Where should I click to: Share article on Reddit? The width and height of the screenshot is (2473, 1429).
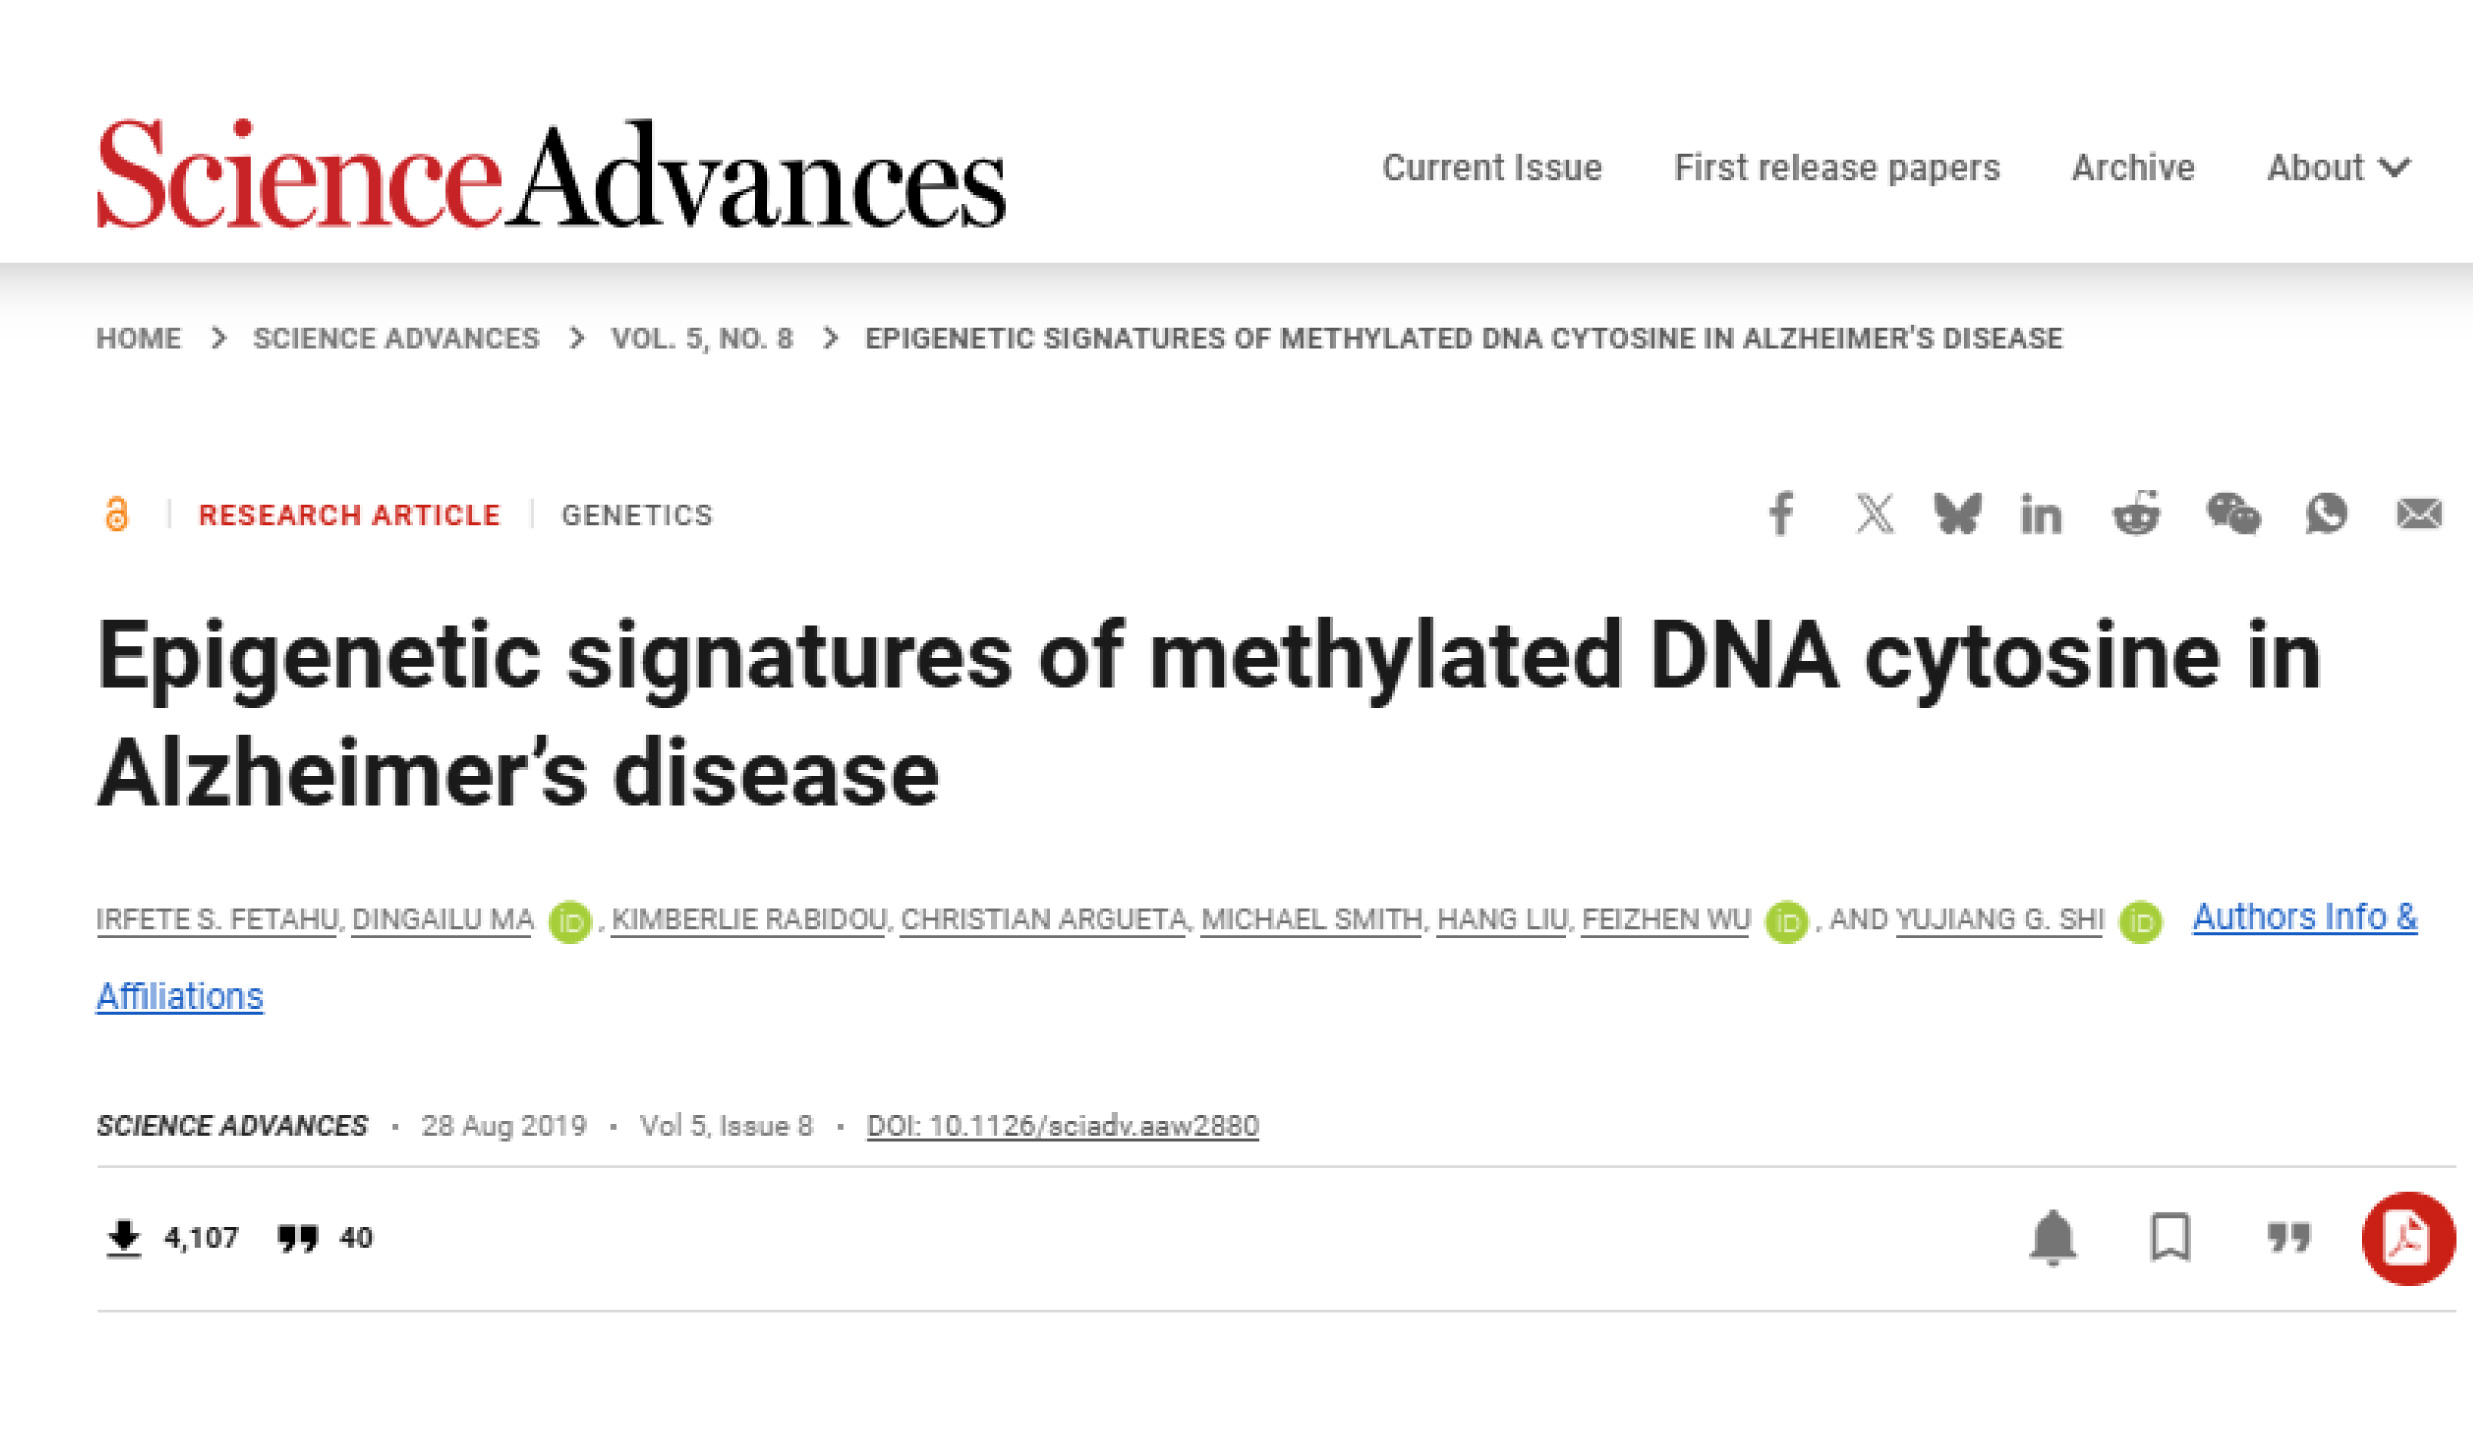tap(2136, 514)
